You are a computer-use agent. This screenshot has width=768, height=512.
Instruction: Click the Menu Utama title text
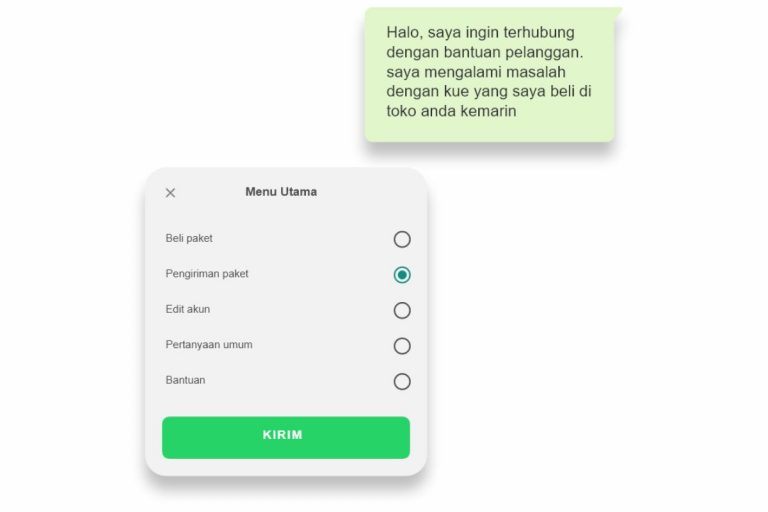pos(281,192)
